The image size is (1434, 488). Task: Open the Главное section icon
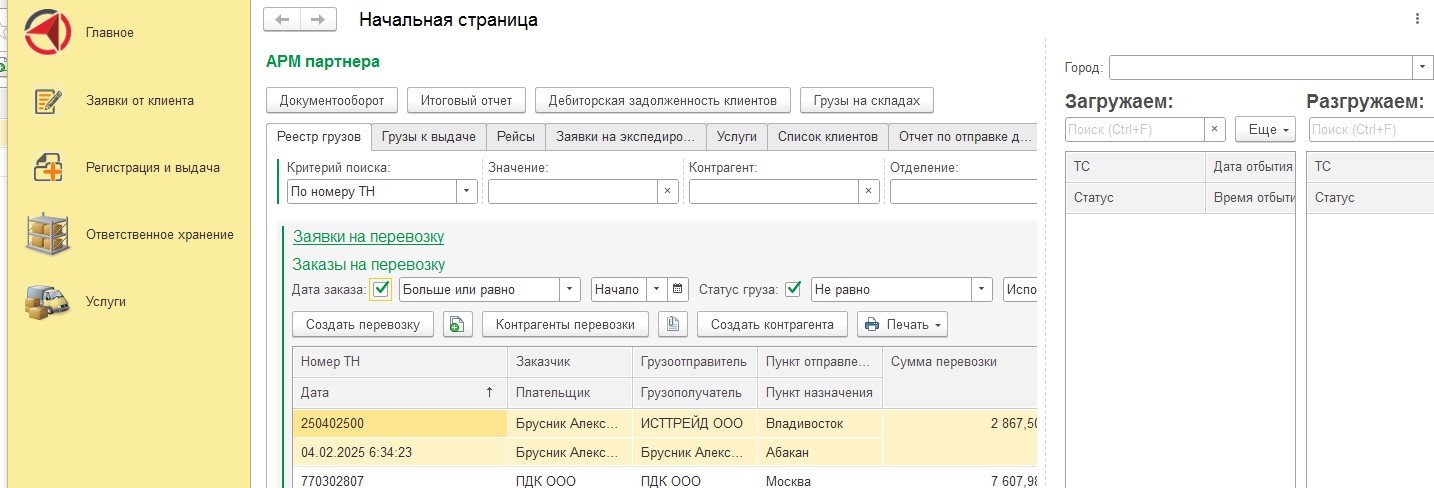pos(47,33)
